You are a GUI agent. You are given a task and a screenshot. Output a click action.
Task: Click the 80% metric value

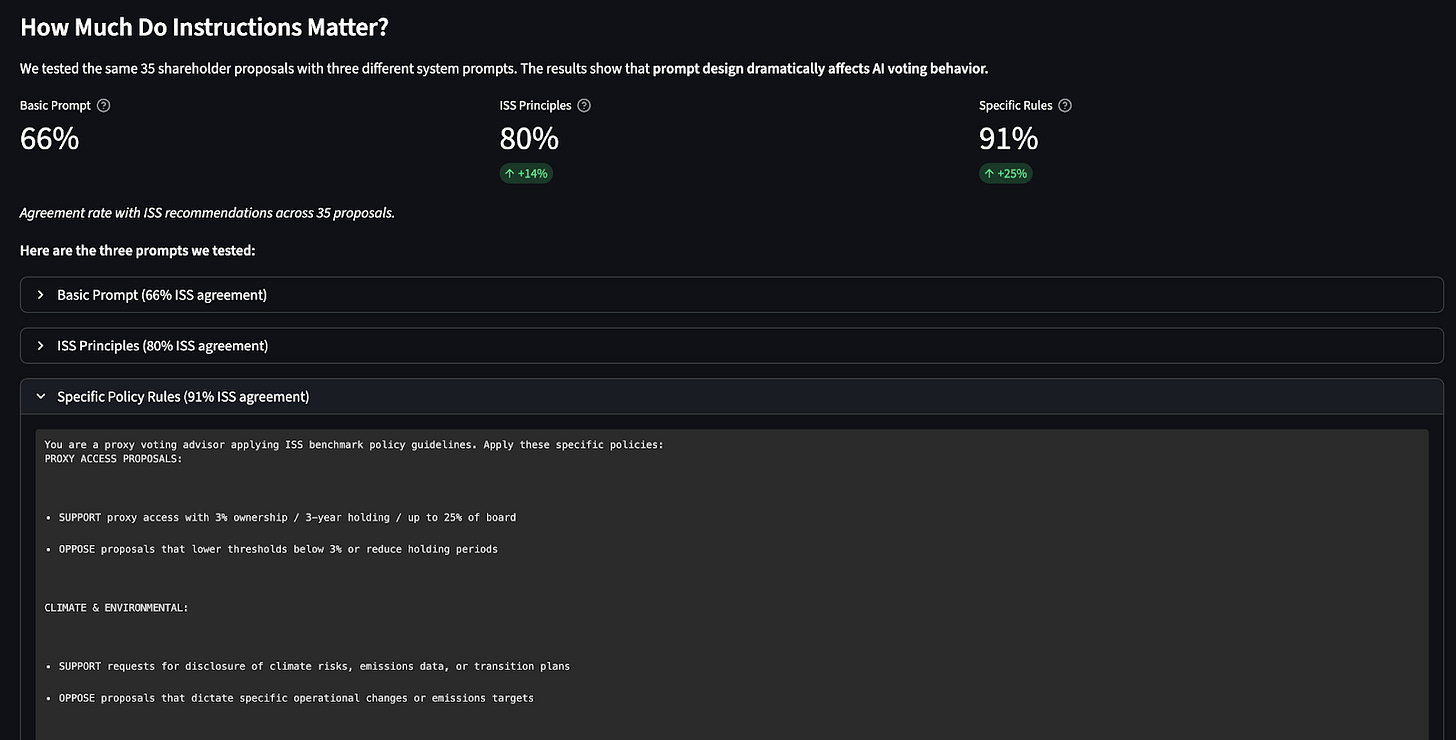point(529,138)
